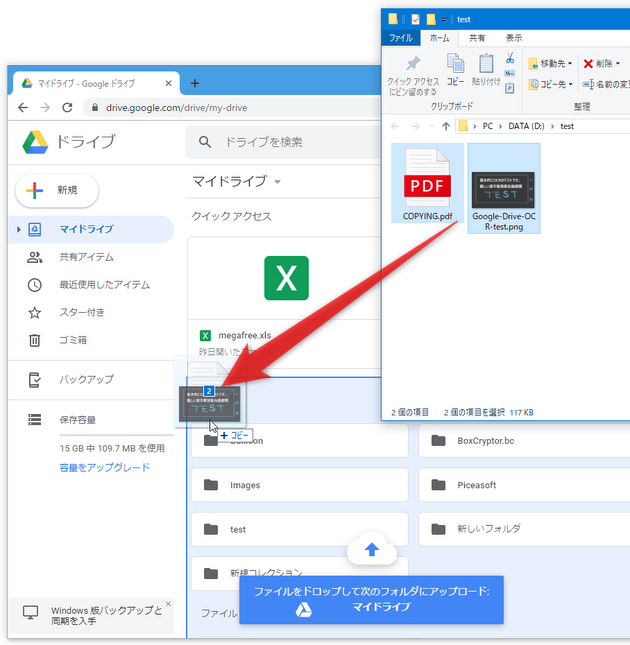Open the Piceasoft folder
Image resolution: width=630 pixels, height=645 pixels.
pos(524,485)
